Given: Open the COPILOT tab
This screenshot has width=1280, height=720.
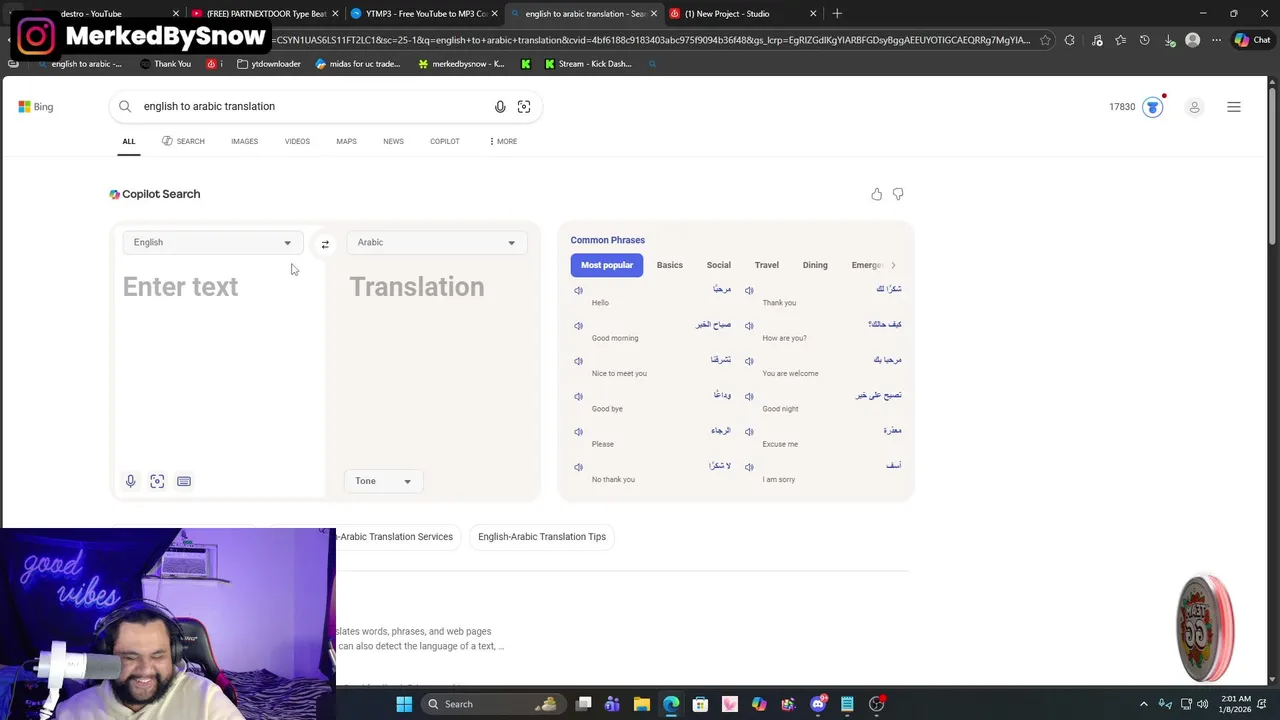Looking at the screenshot, I should coord(445,141).
